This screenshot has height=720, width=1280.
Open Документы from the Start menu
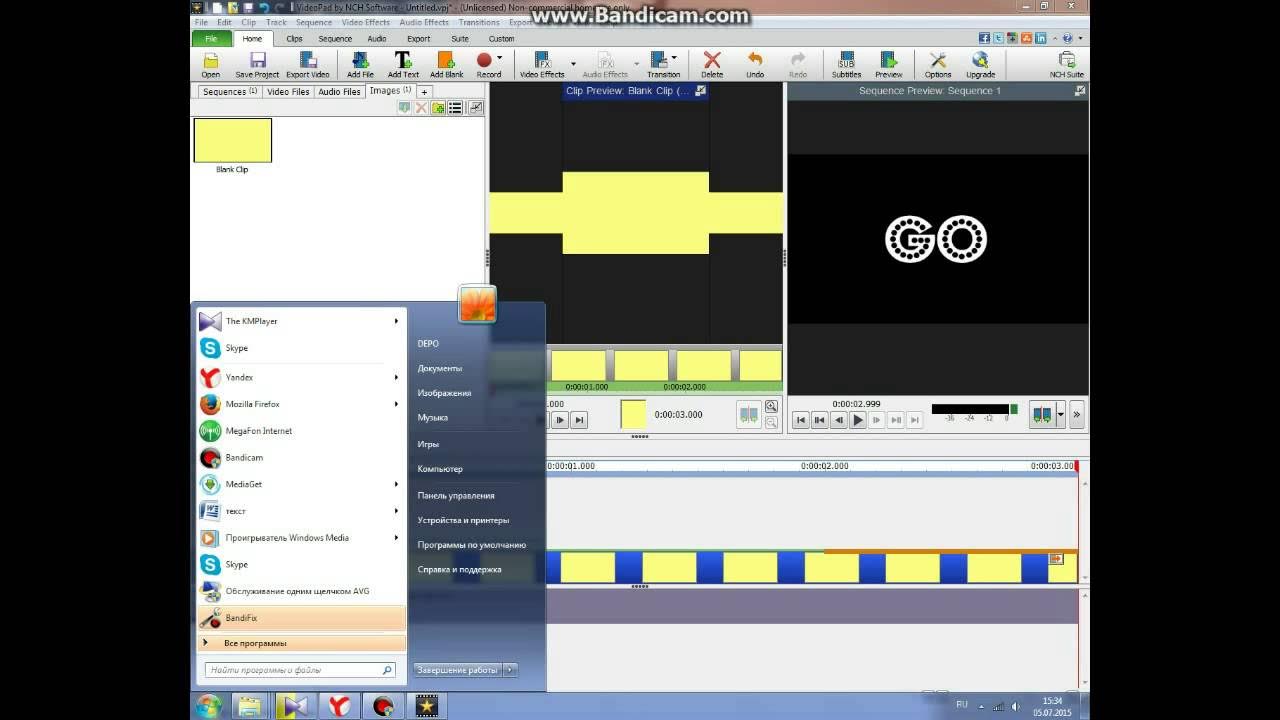point(440,368)
